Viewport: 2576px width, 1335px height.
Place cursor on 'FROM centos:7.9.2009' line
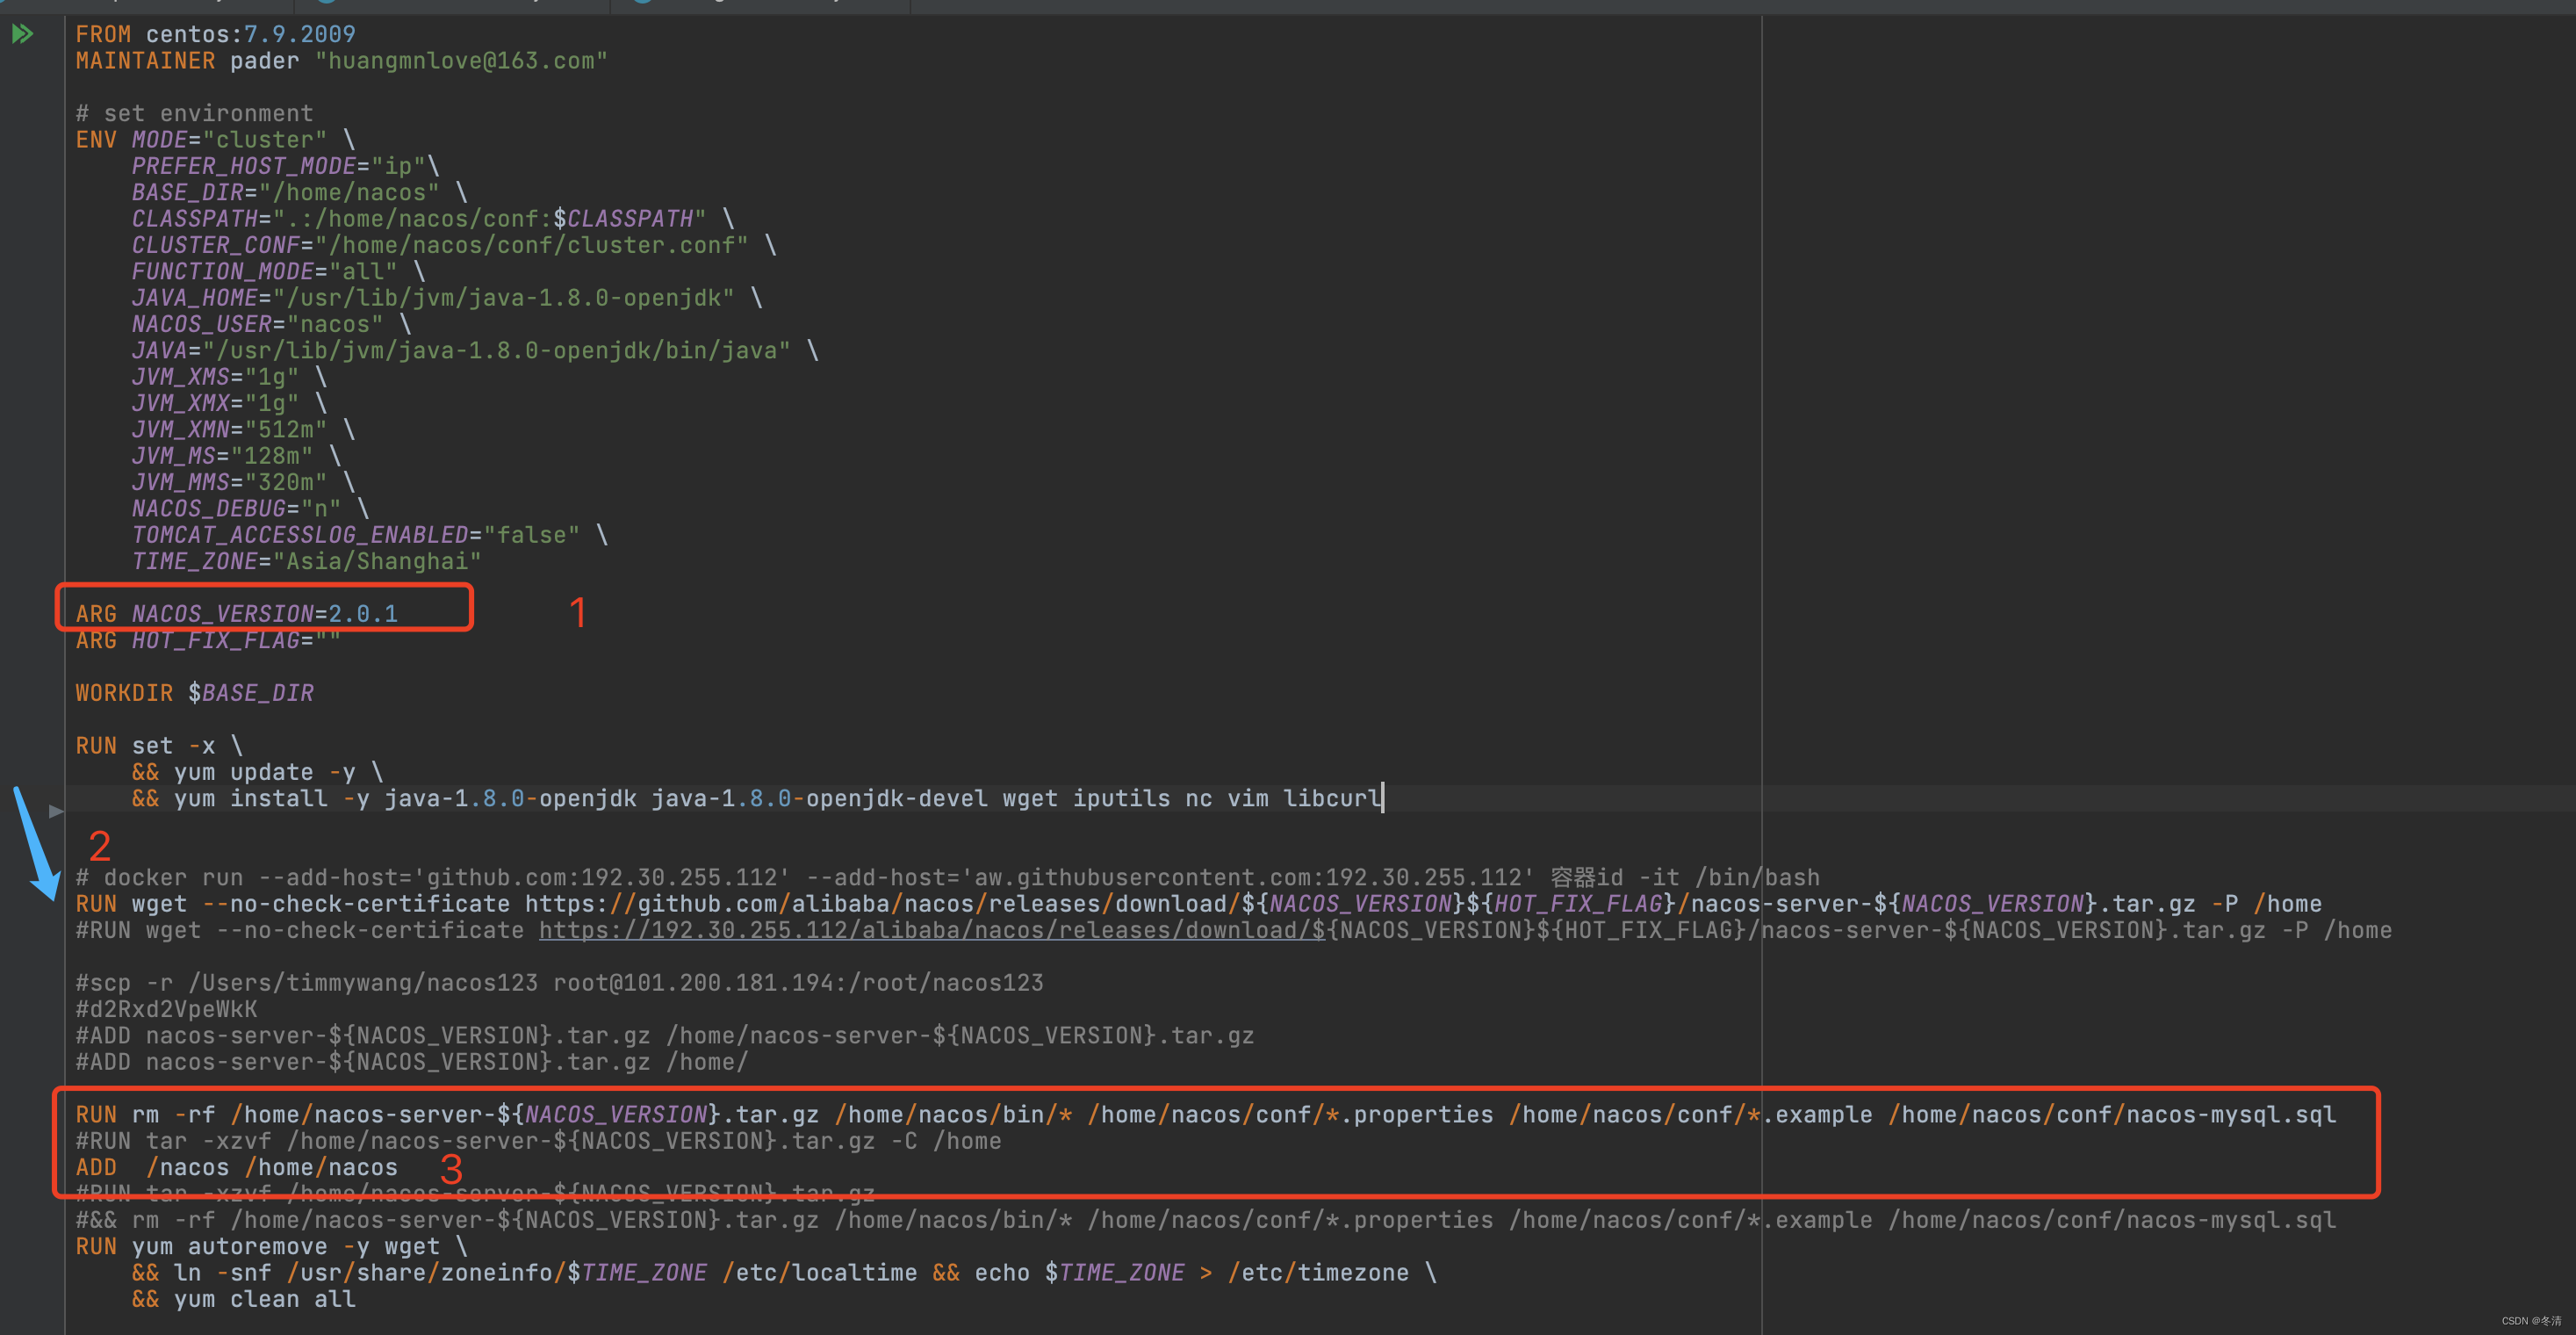point(215,34)
